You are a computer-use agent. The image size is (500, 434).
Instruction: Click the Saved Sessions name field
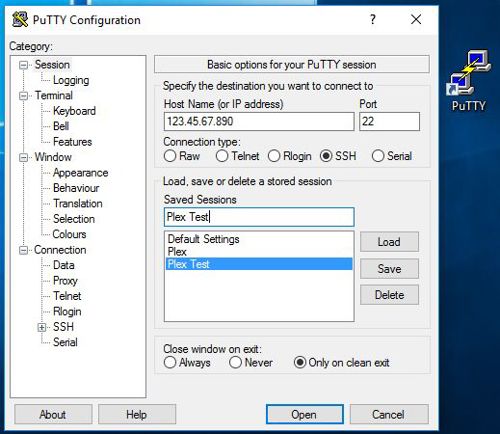pos(259,217)
